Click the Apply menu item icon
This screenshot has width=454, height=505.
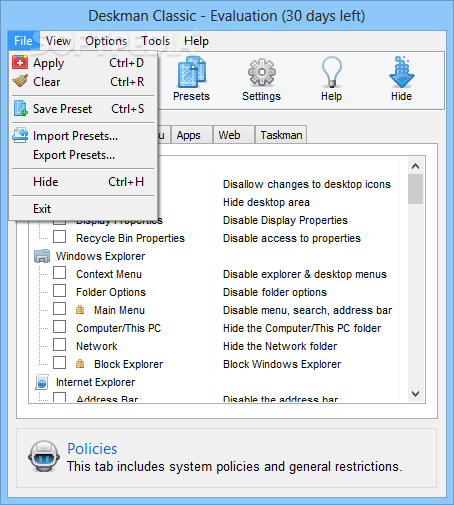click(x=20, y=62)
